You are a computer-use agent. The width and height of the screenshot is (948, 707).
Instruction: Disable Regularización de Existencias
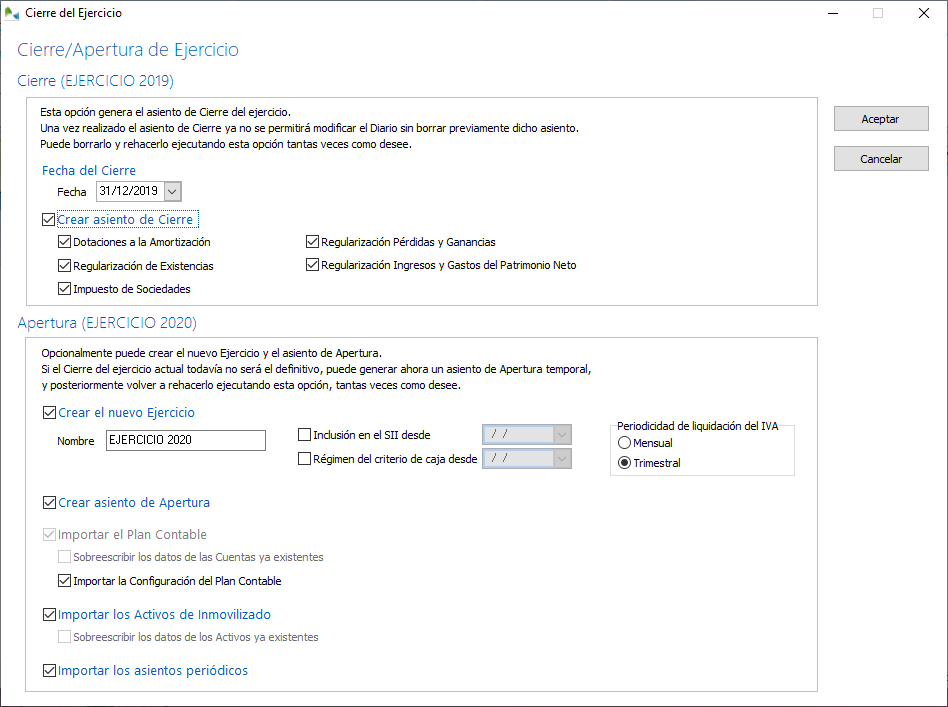(65, 266)
